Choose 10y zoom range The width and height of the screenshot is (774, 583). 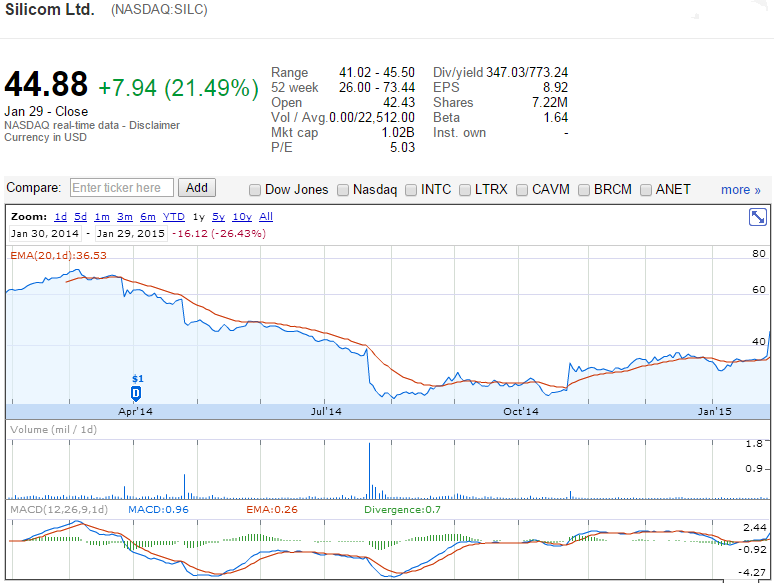(x=242, y=216)
